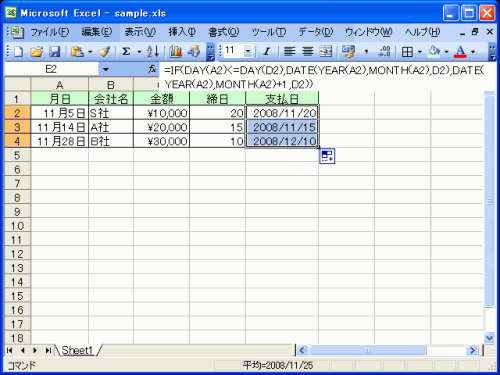Screen dimensions: 500x375
Task: Select header cell 支払日
Action: point(282,99)
